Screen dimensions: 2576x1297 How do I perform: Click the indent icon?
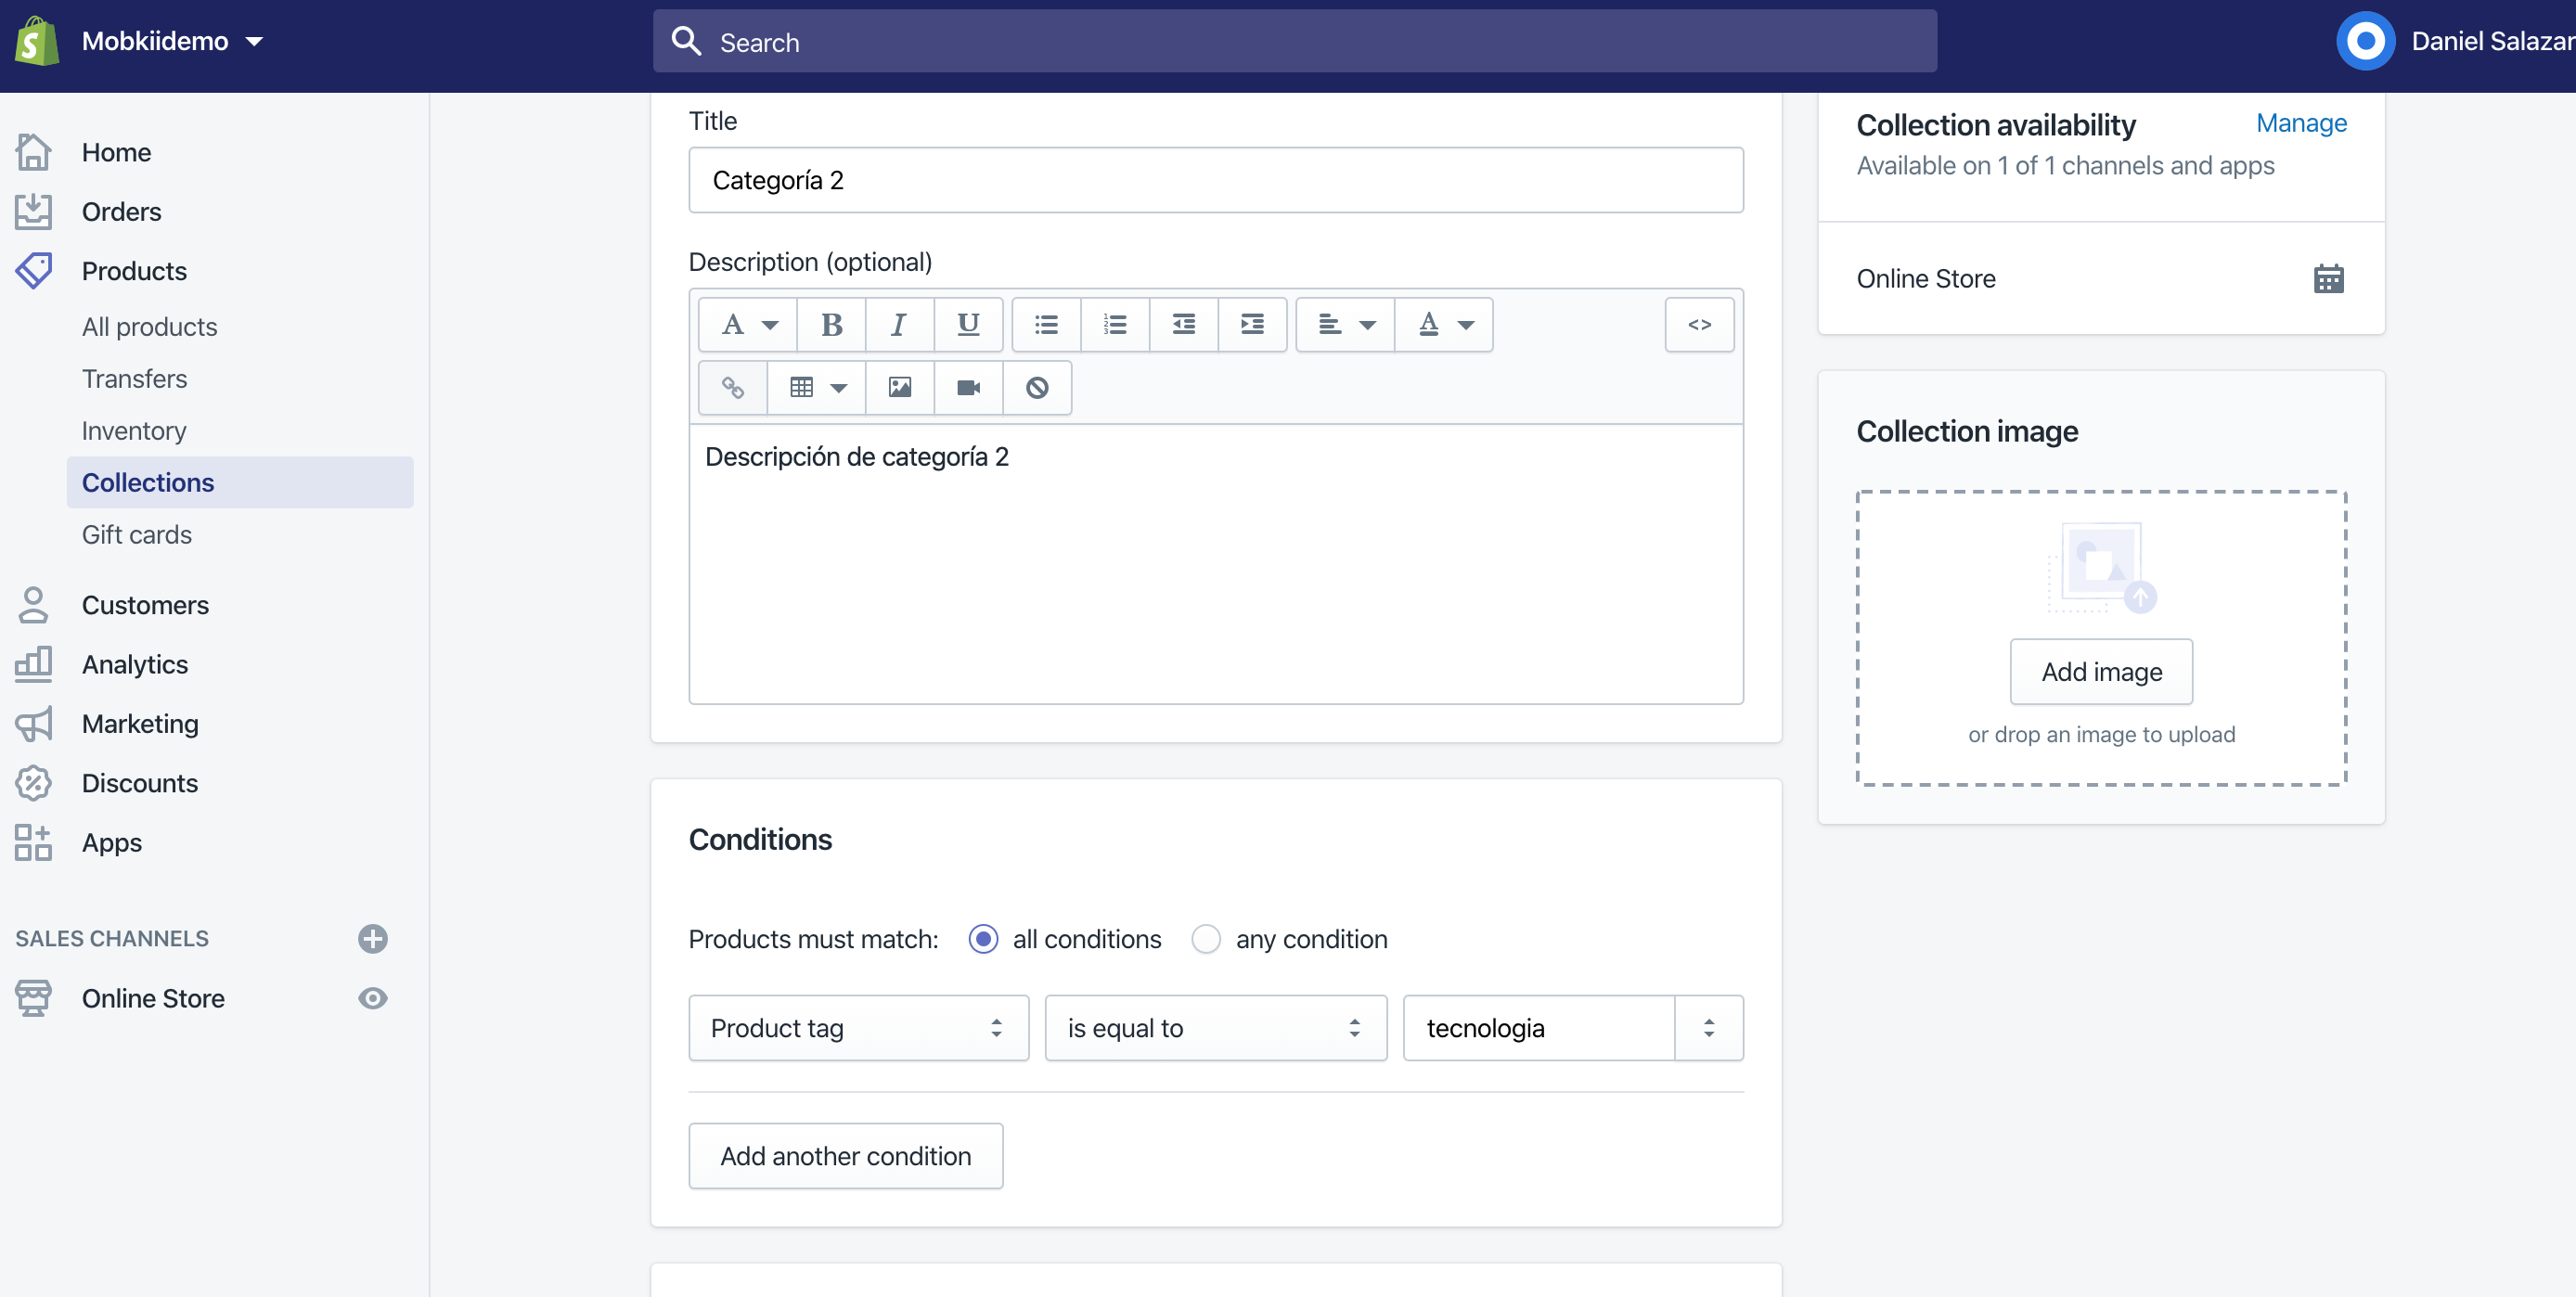tap(1252, 324)
